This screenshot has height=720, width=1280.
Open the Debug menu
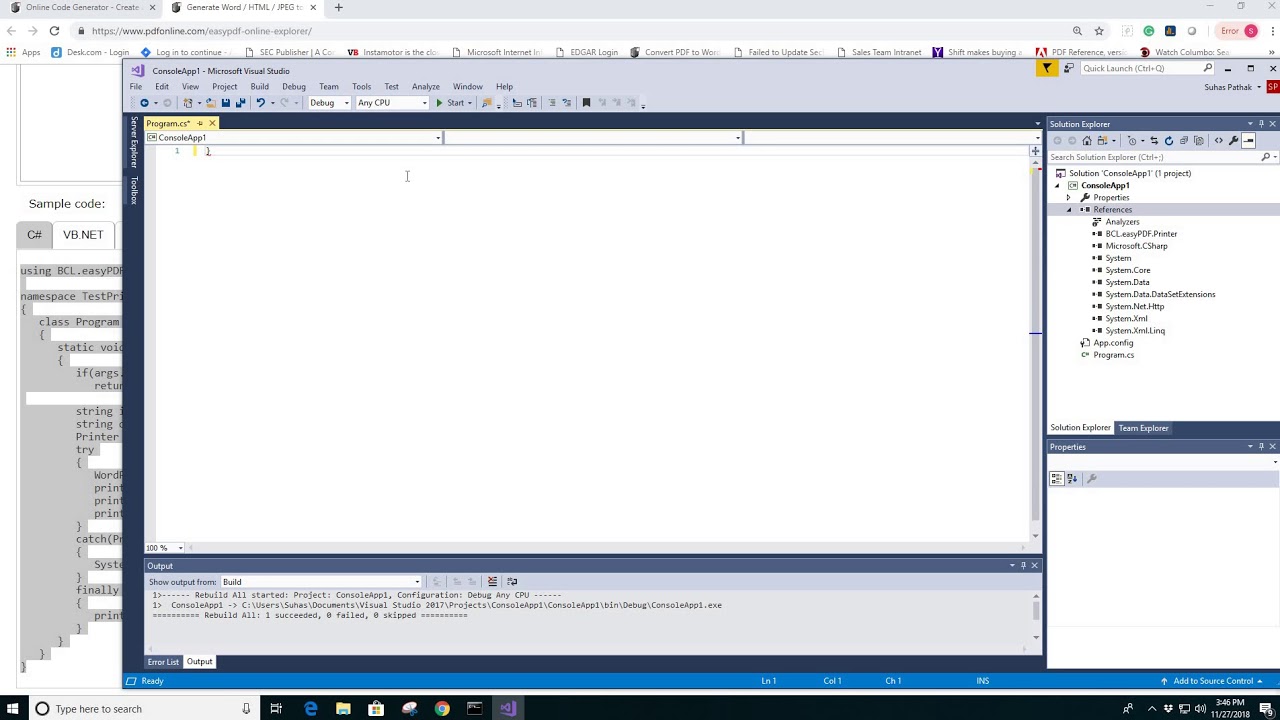293,87
